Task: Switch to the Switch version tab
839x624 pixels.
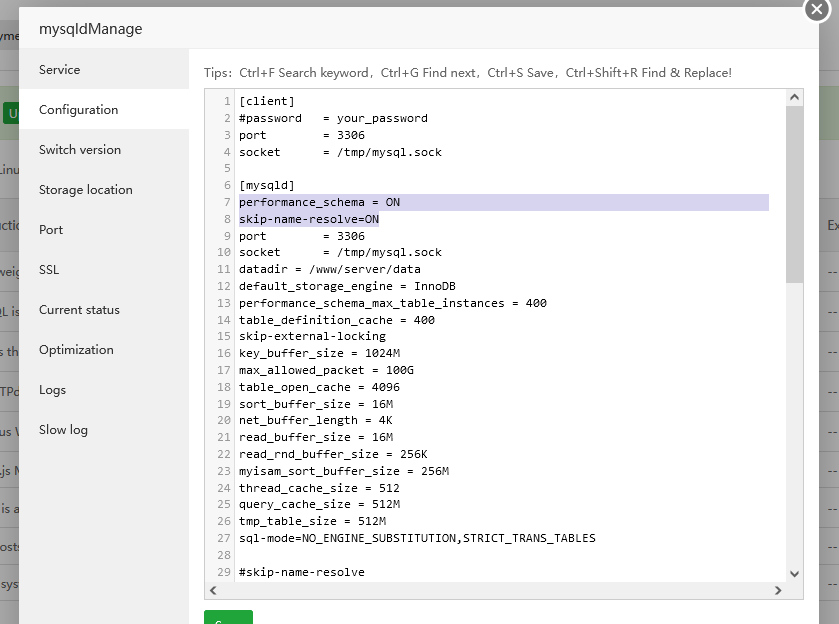Action: [80, 150]
